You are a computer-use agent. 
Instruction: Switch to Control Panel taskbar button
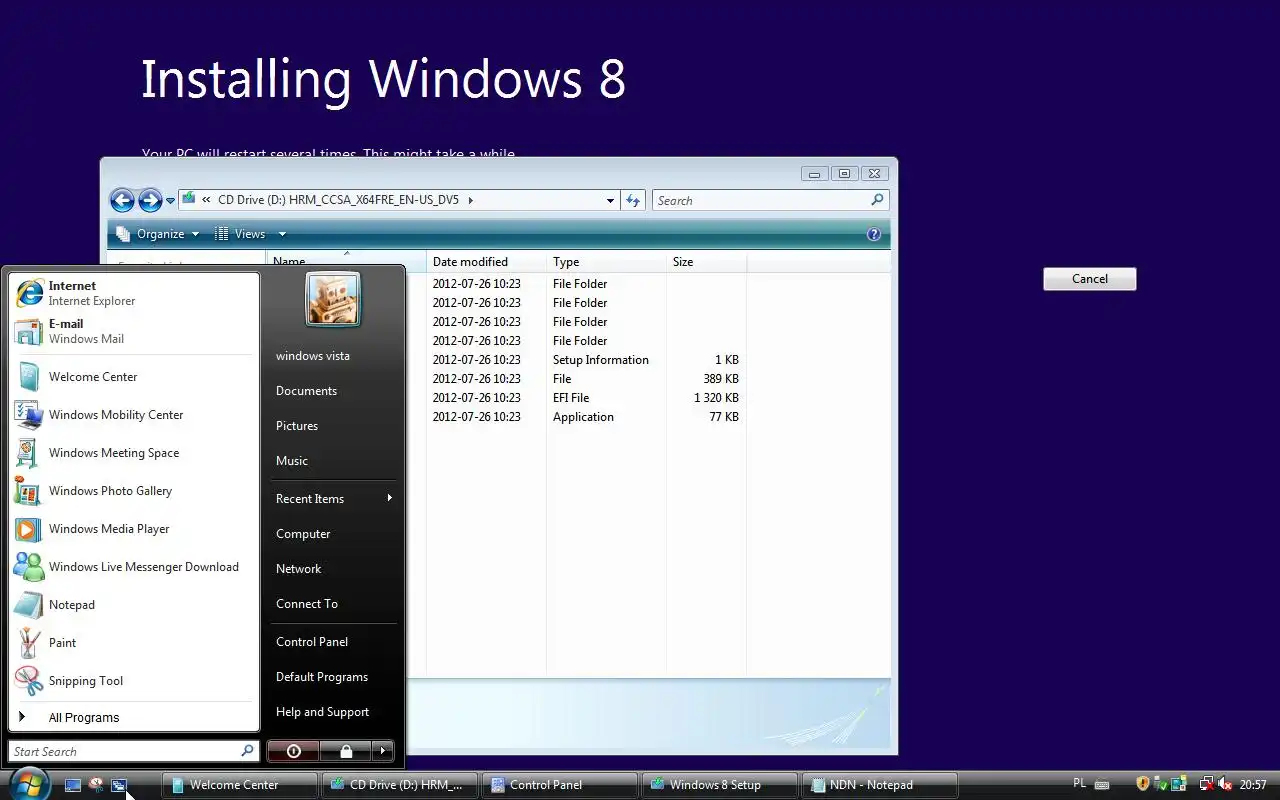[560, 785]
